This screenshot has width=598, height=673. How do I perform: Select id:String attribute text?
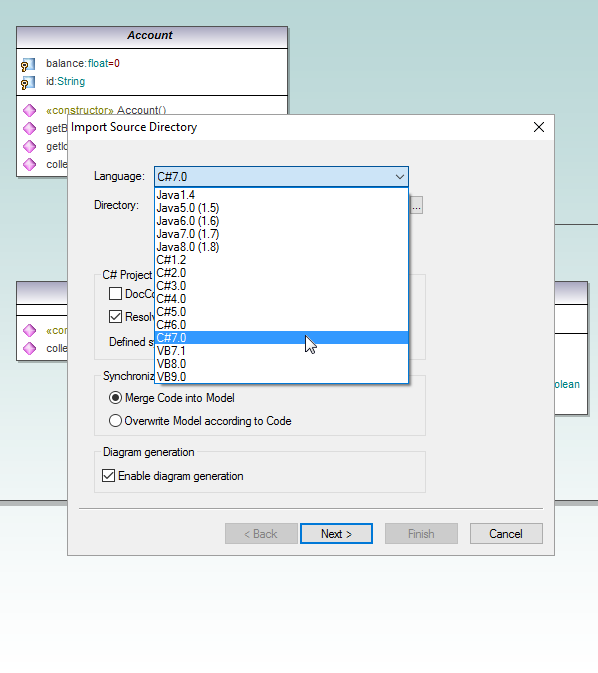[x=66, y=82]
